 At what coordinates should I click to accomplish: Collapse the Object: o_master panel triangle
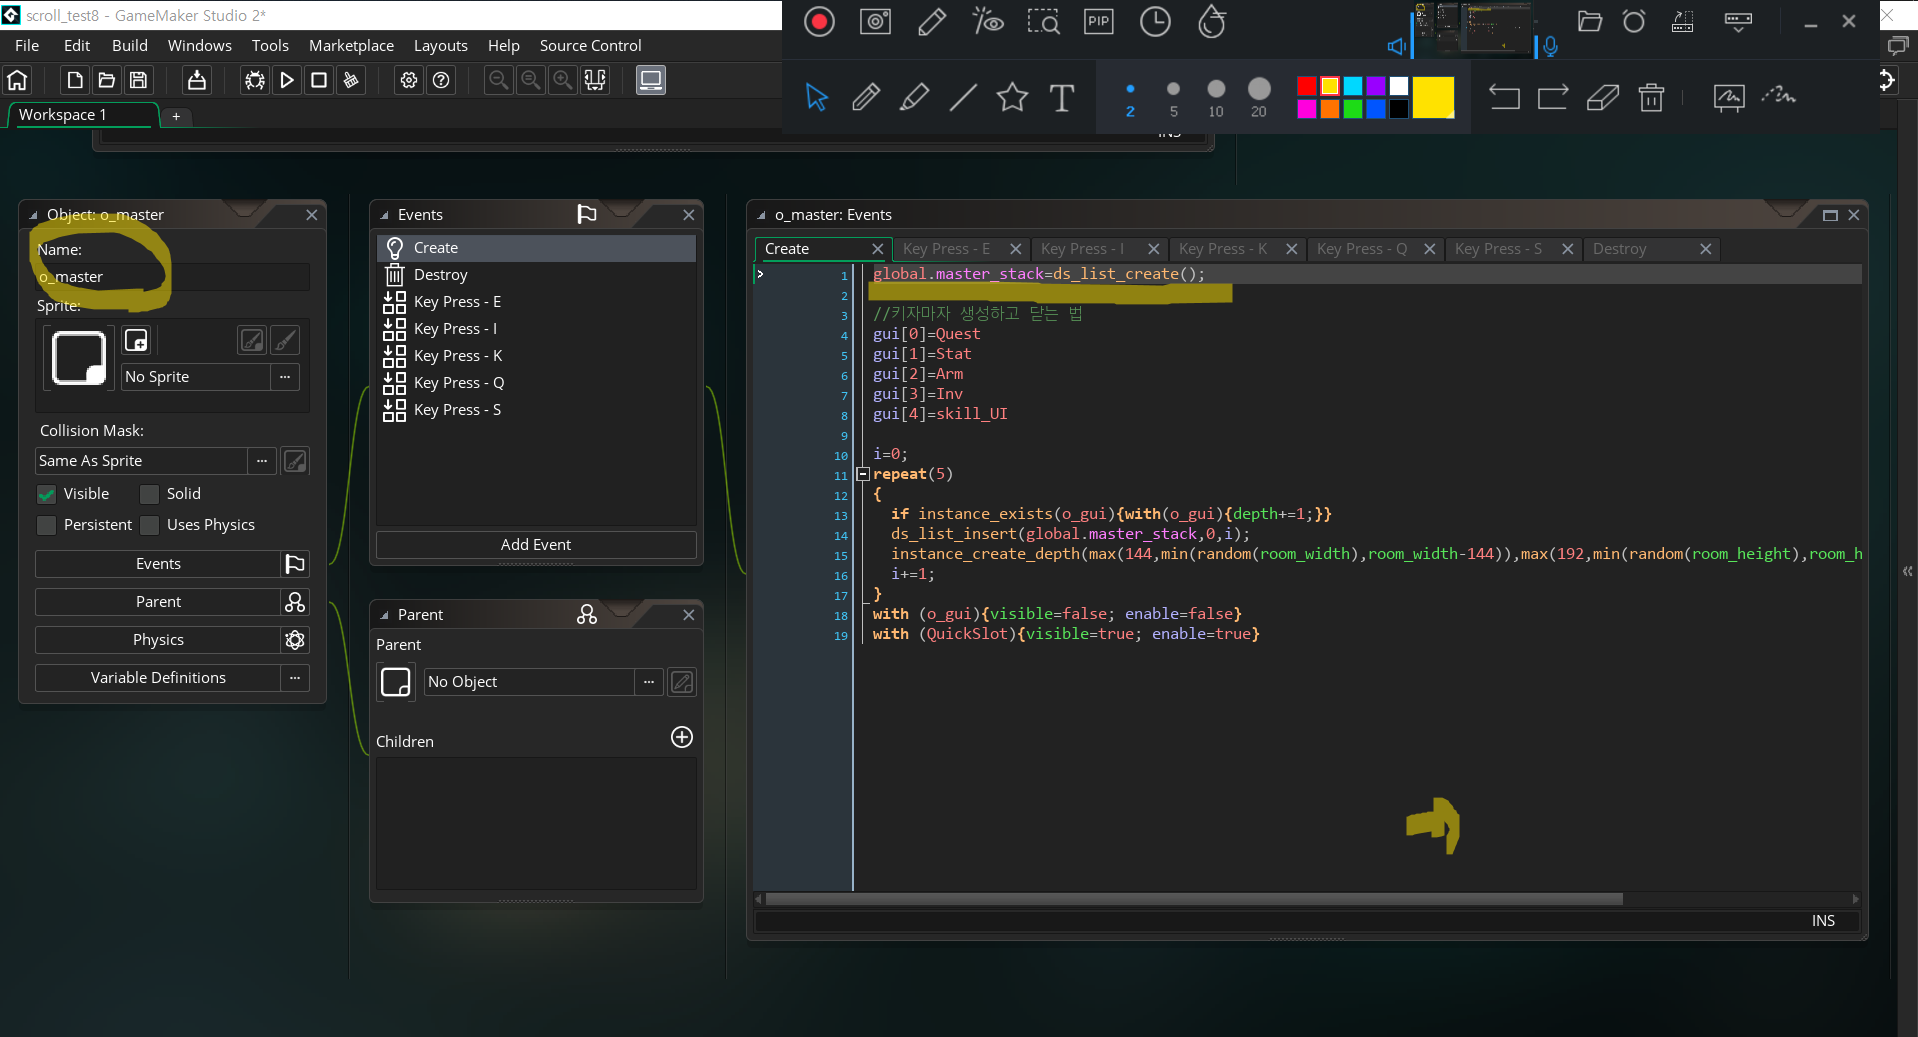(33, 215)
